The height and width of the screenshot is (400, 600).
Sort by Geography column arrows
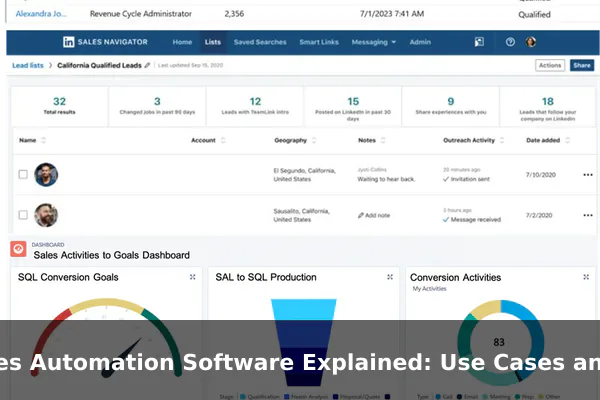[x=314, y=140]
